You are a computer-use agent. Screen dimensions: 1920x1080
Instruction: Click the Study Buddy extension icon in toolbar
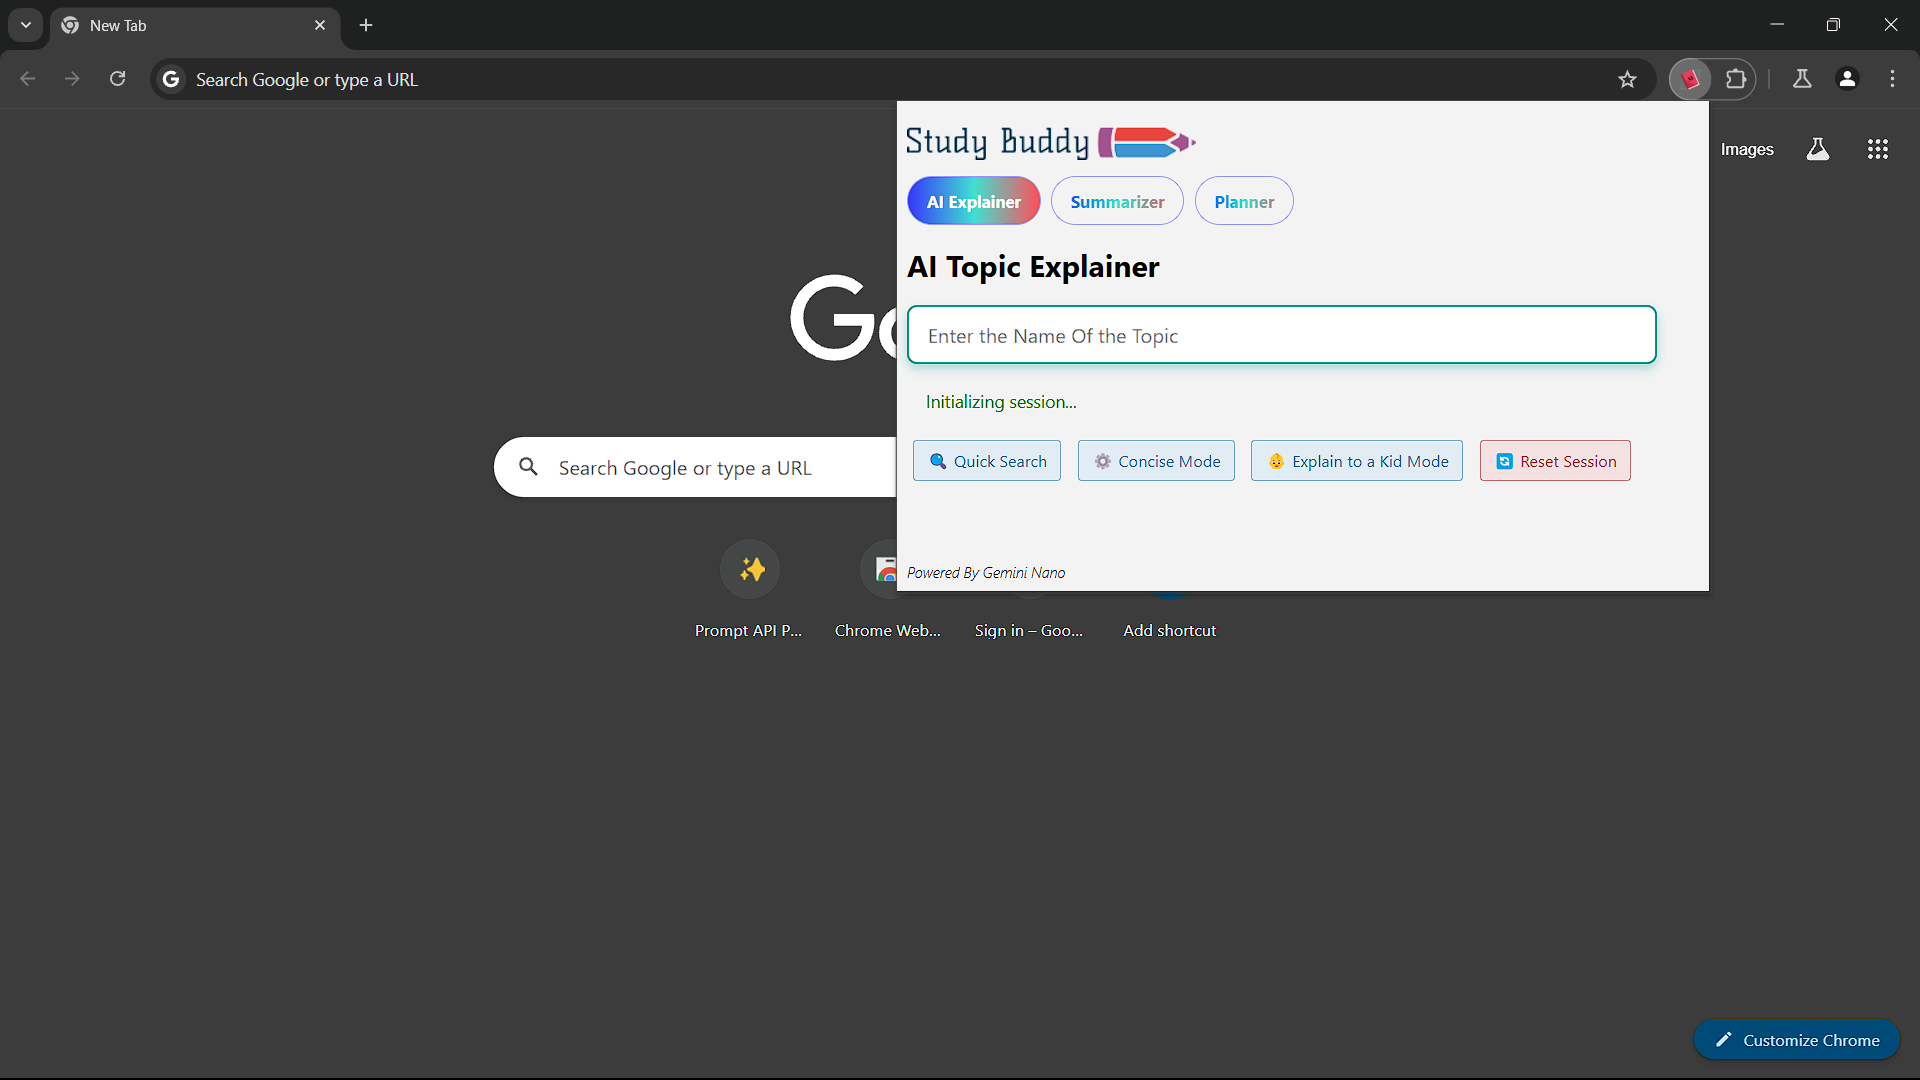coord(1690,79)
